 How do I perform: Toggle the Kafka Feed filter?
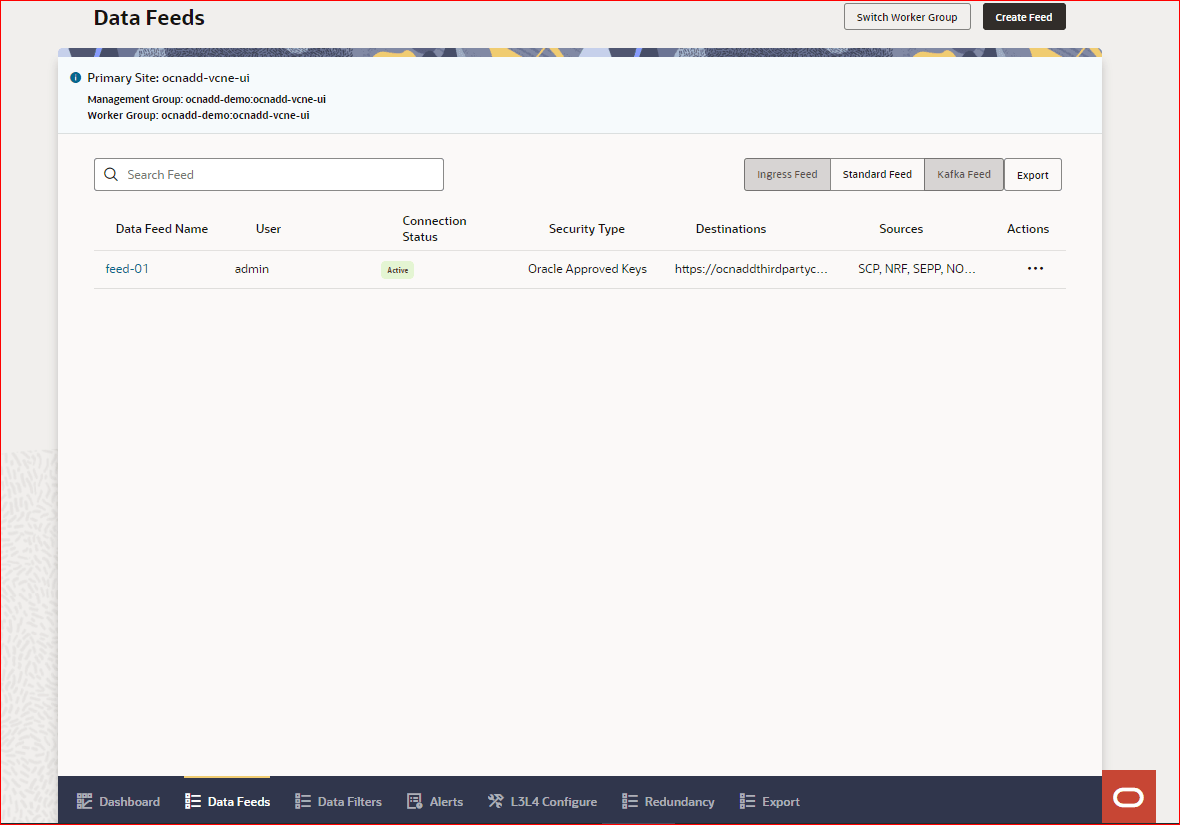click(x=963, y=174)
